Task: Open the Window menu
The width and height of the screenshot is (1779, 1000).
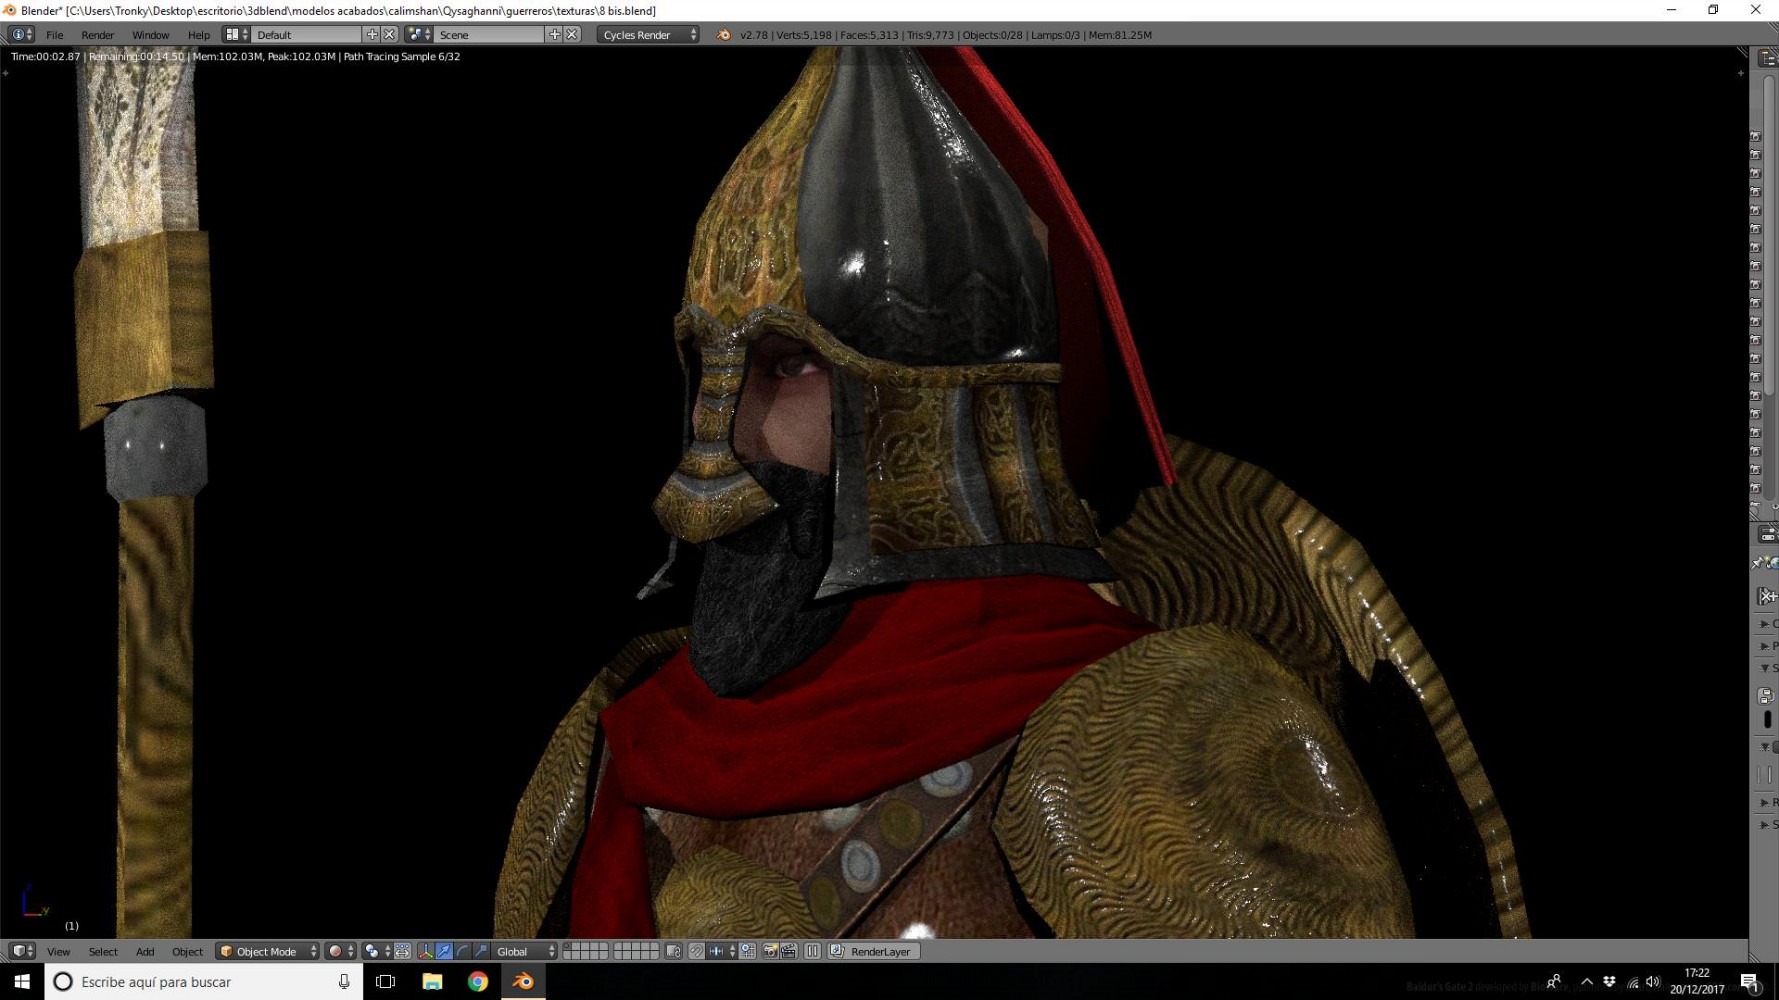Action: pyautogui.click(x=151, y=35)
